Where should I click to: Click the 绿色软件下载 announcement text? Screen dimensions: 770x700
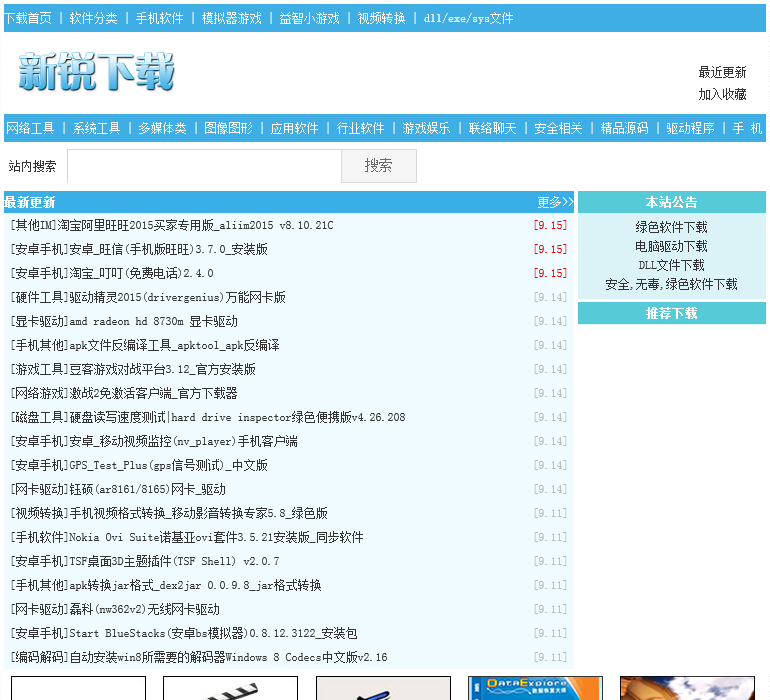point(671,228)
